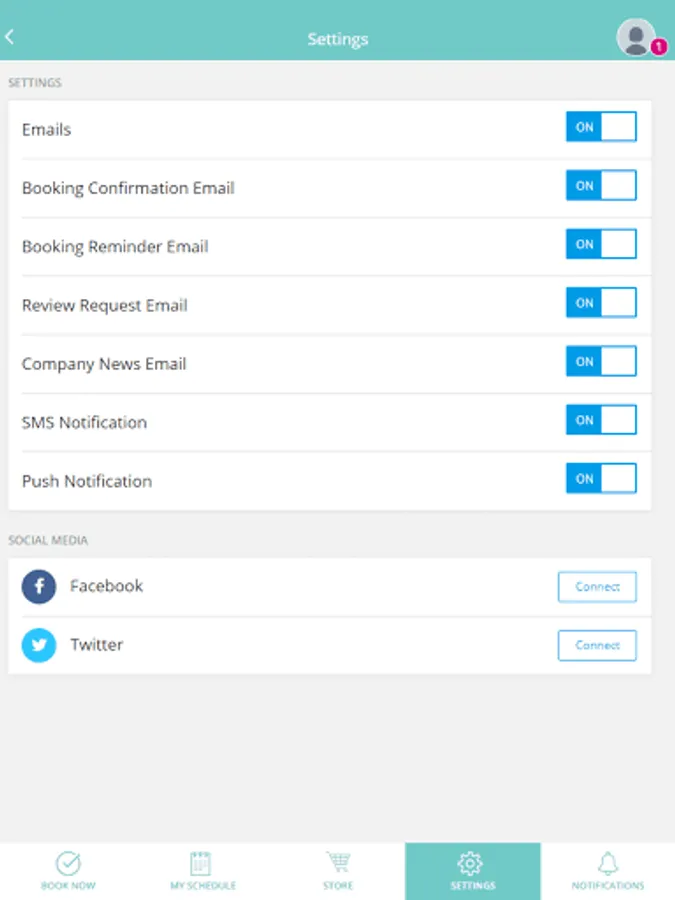Open Notifications bell icon
Viewport: 675px width, 900px height.
[607, 864]
